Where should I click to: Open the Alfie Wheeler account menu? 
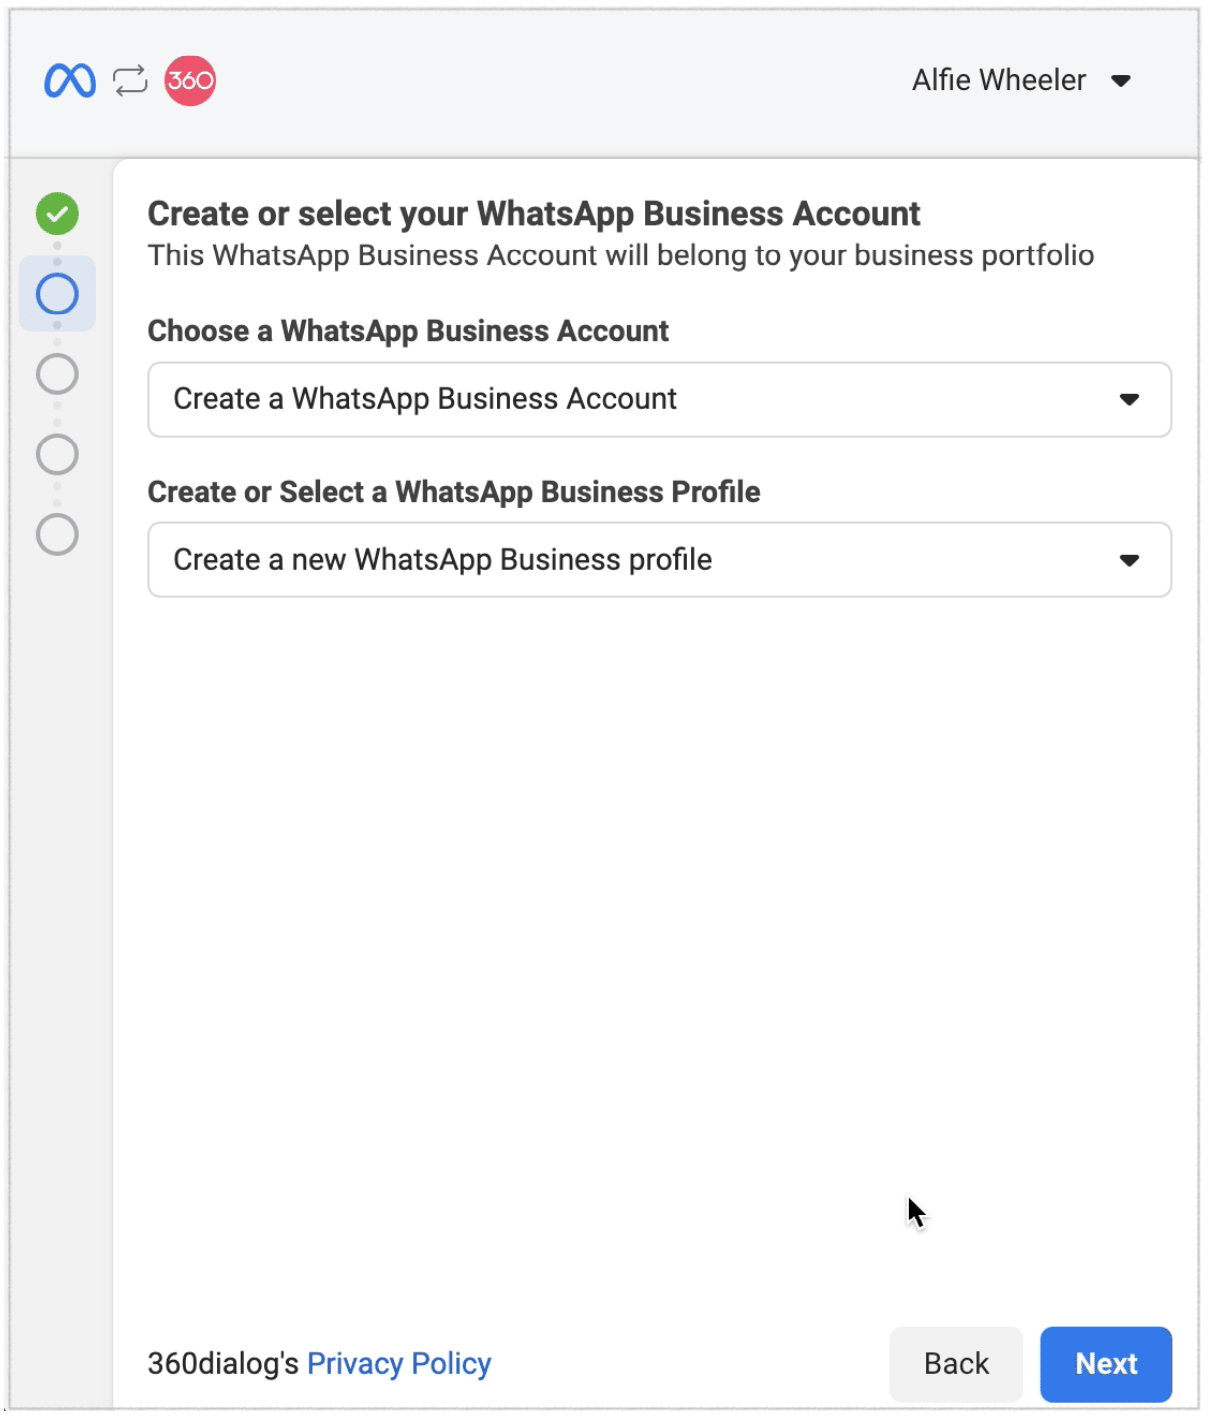(1021, 80)
